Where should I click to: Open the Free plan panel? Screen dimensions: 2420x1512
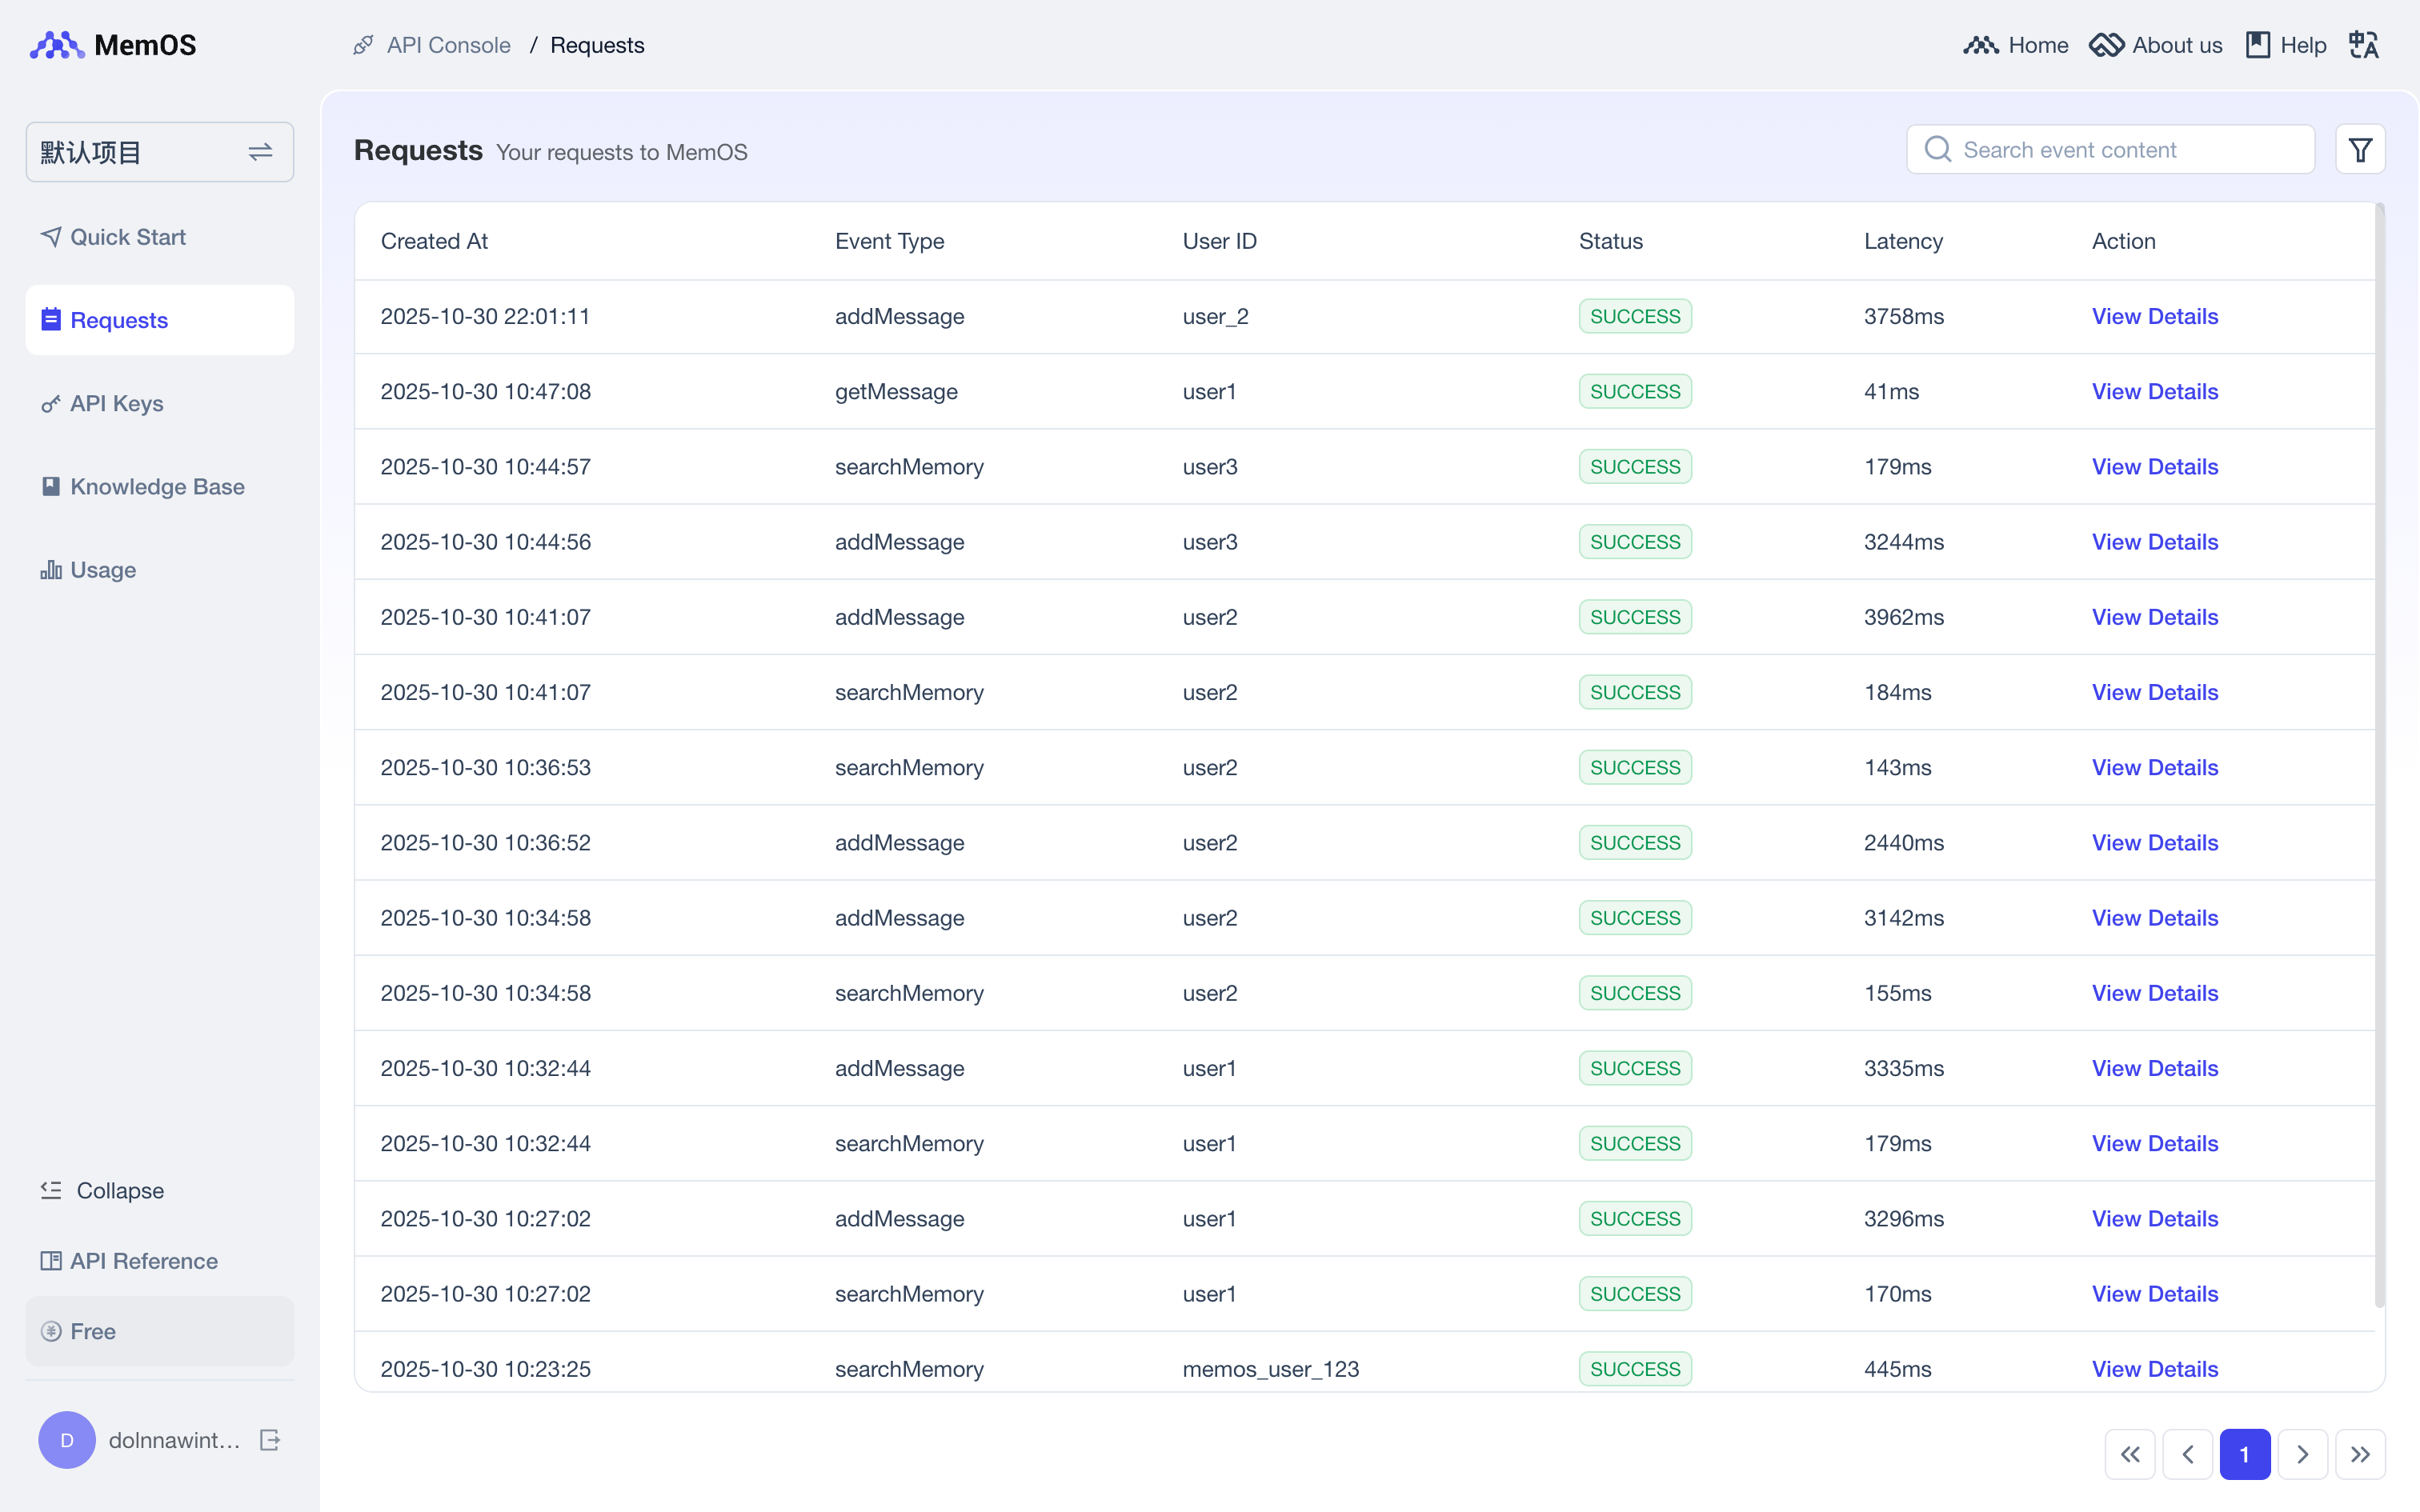(x=160, y=1331)
